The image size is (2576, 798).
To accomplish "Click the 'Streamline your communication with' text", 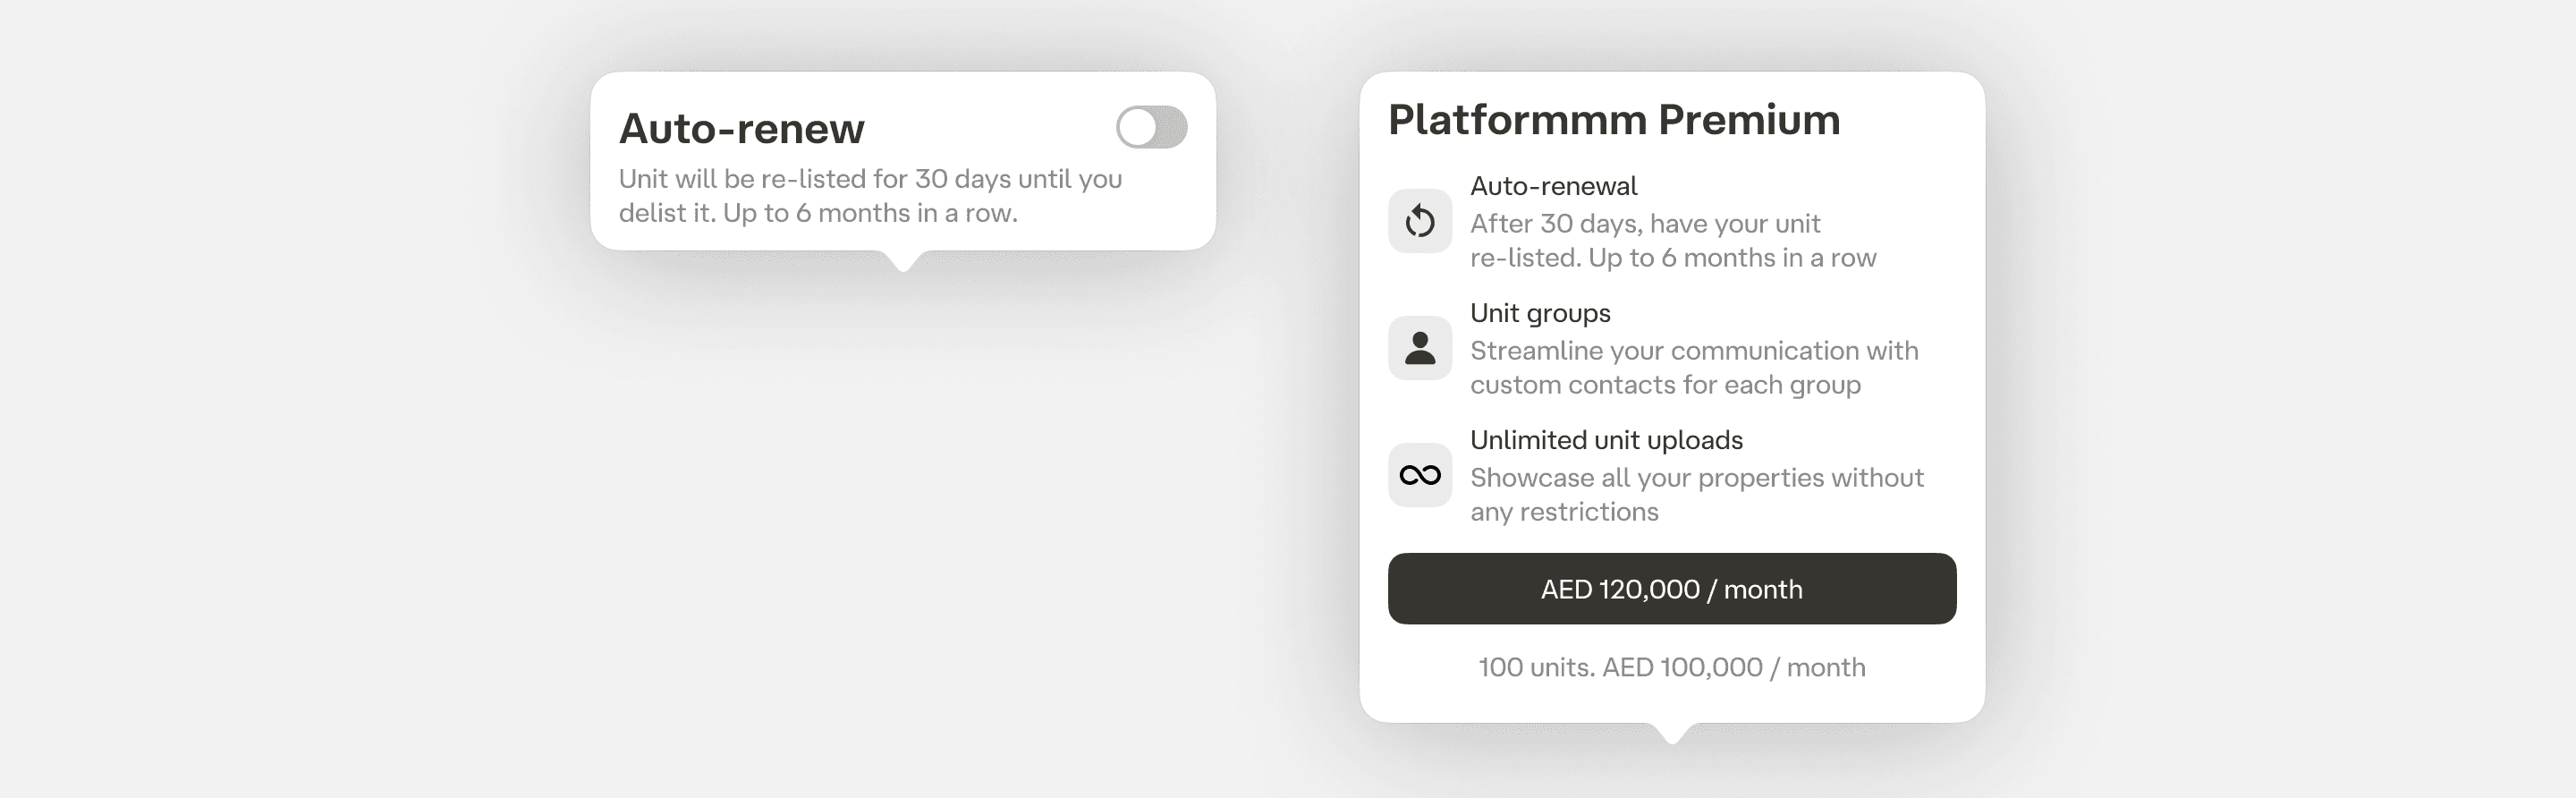I will (x=1694, y=350).
